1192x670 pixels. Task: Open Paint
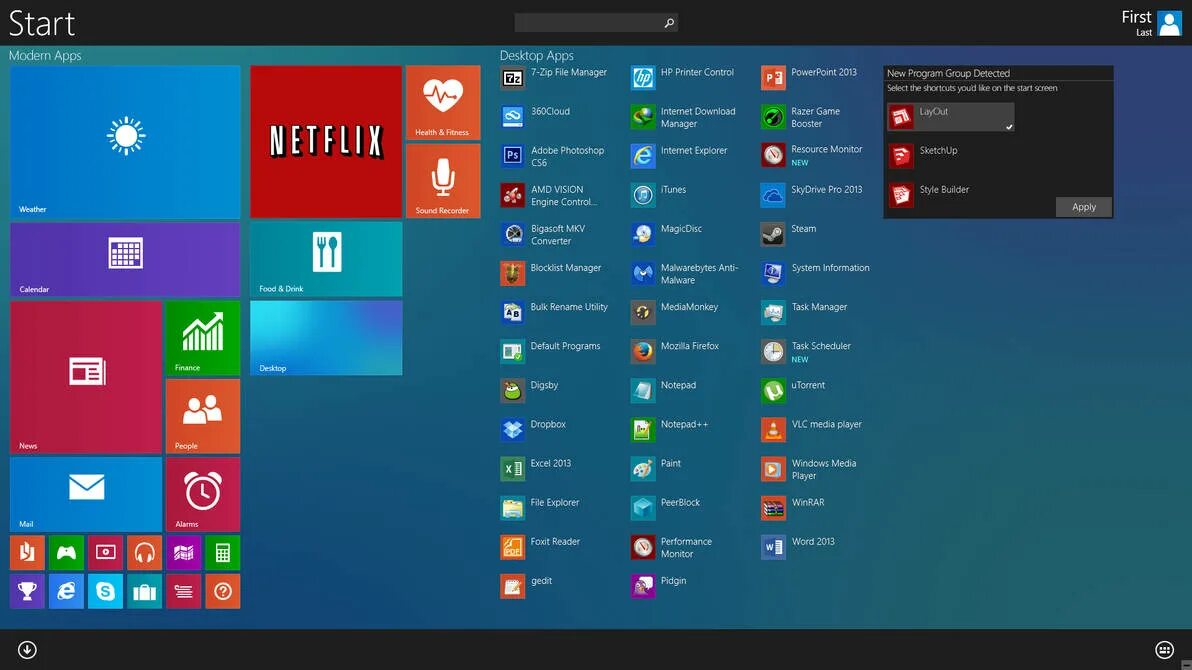[x=658, y=468]
